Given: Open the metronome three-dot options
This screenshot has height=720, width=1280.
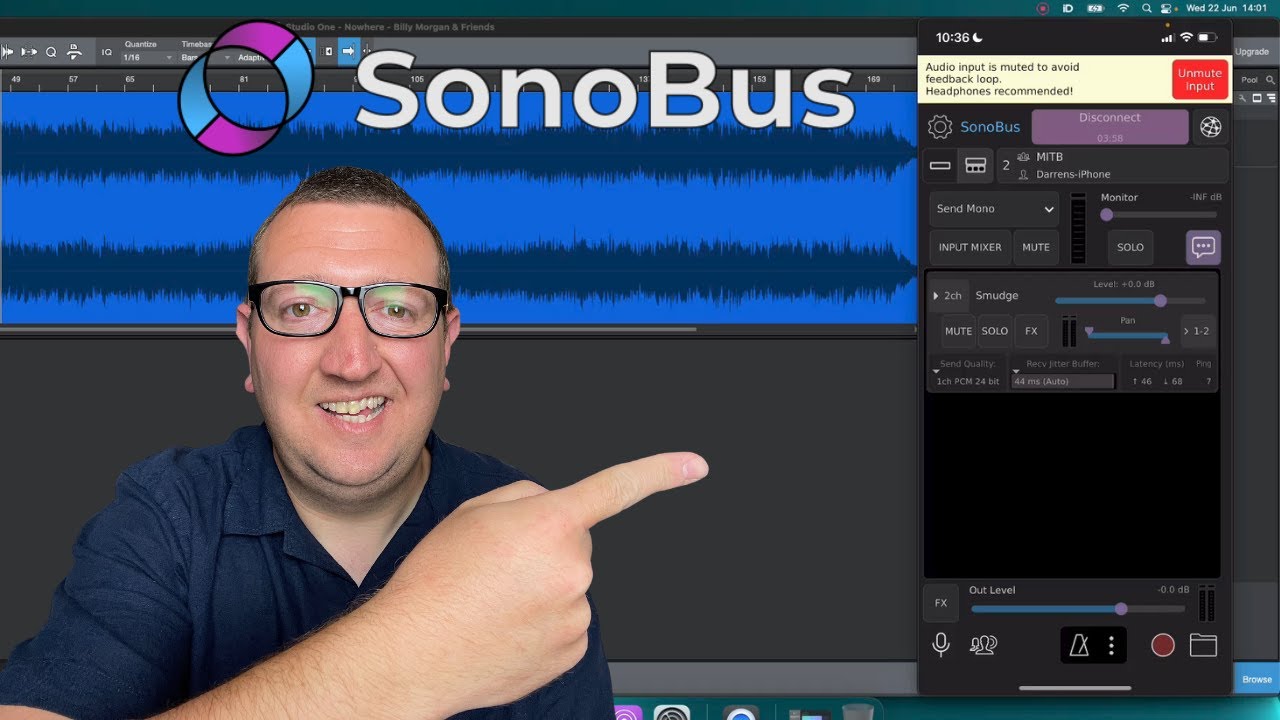Looking at the screenshot, I should [x=1111, y=646].
